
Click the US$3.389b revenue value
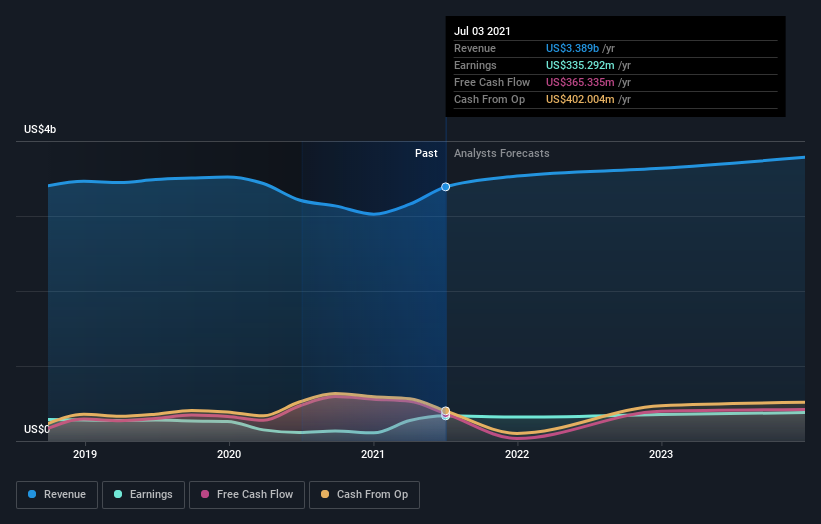572,48
